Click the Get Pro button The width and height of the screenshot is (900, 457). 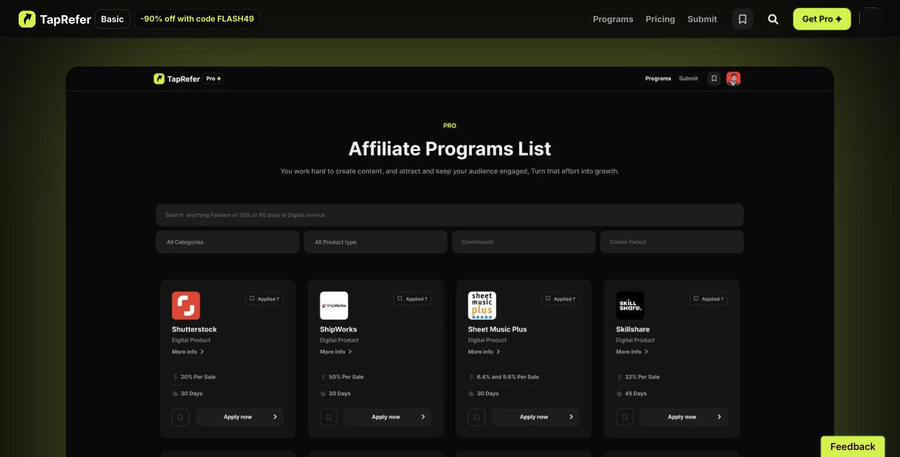[822, 19]
